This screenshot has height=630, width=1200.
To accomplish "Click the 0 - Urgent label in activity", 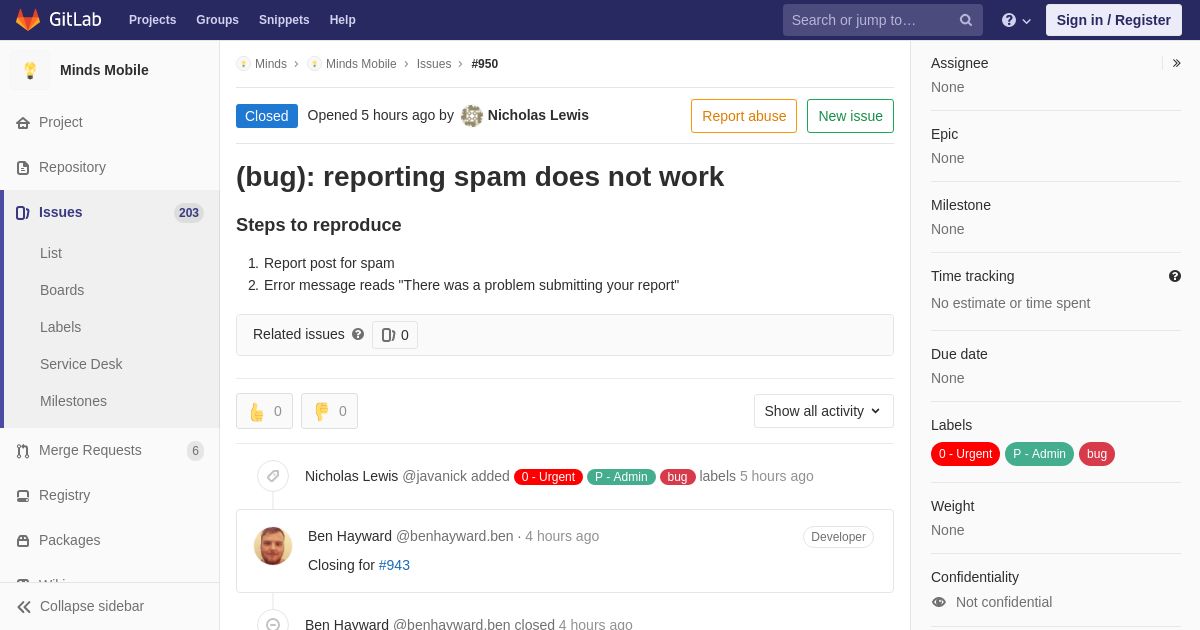I will pos(548,477).
